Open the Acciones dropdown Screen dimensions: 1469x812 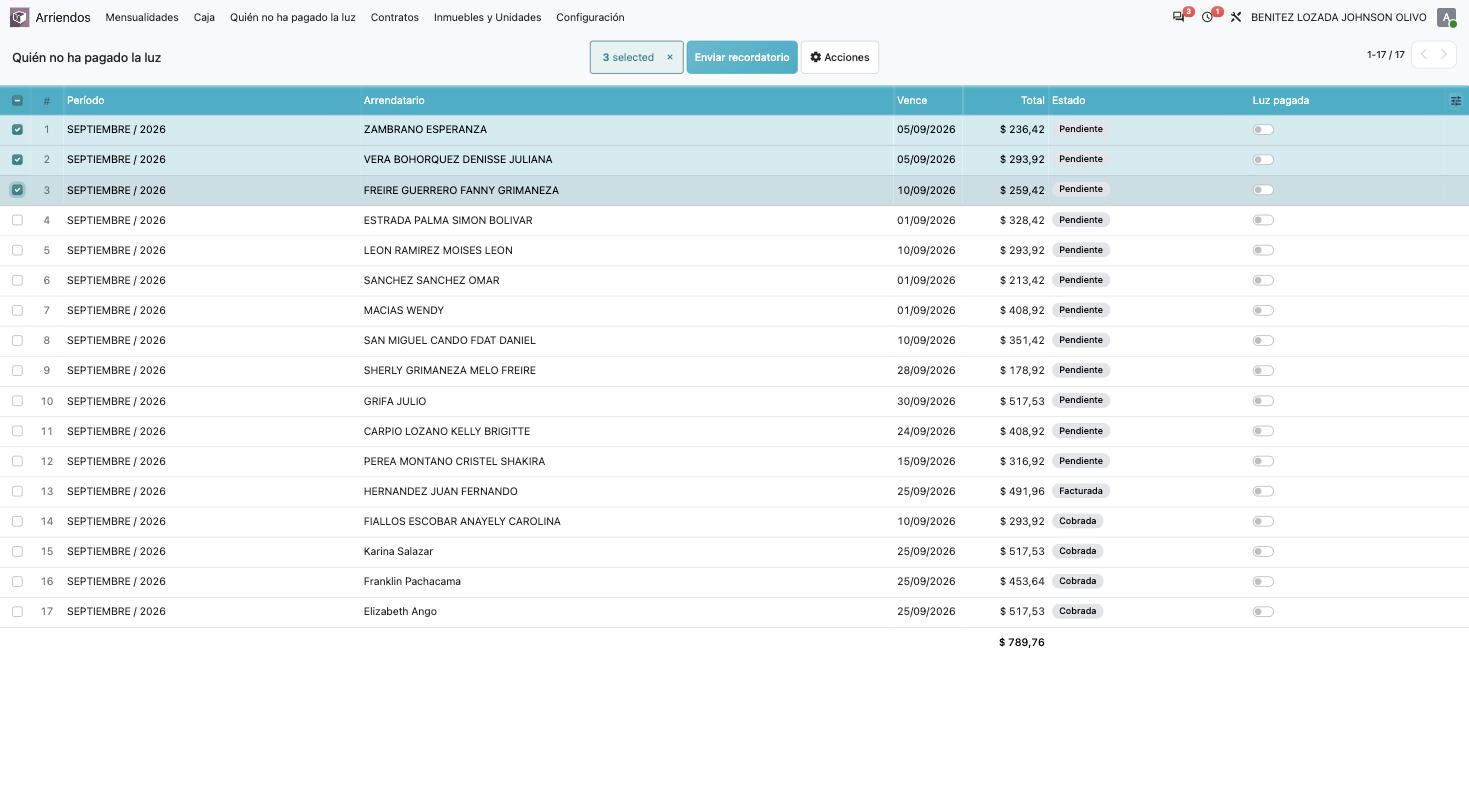[840, 57]
